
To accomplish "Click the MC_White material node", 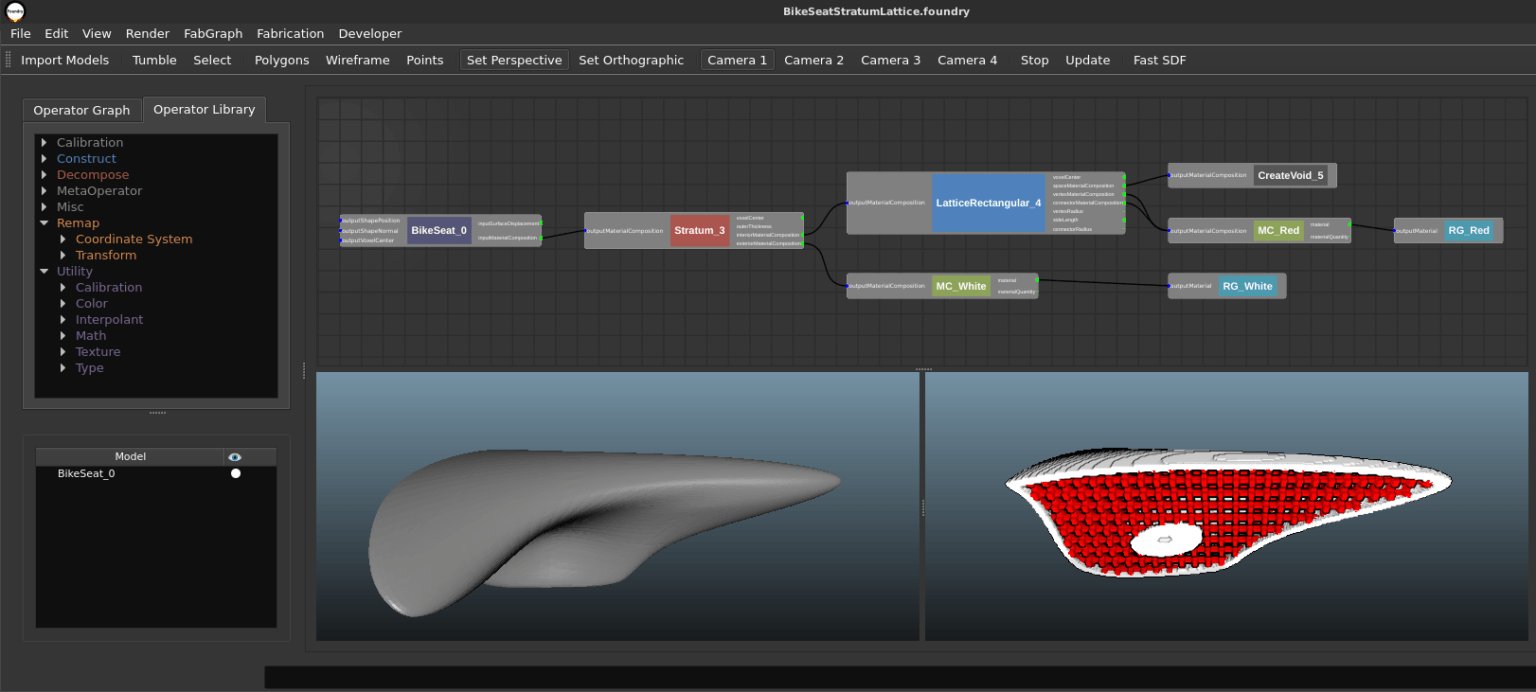I will tap(960, 285).
